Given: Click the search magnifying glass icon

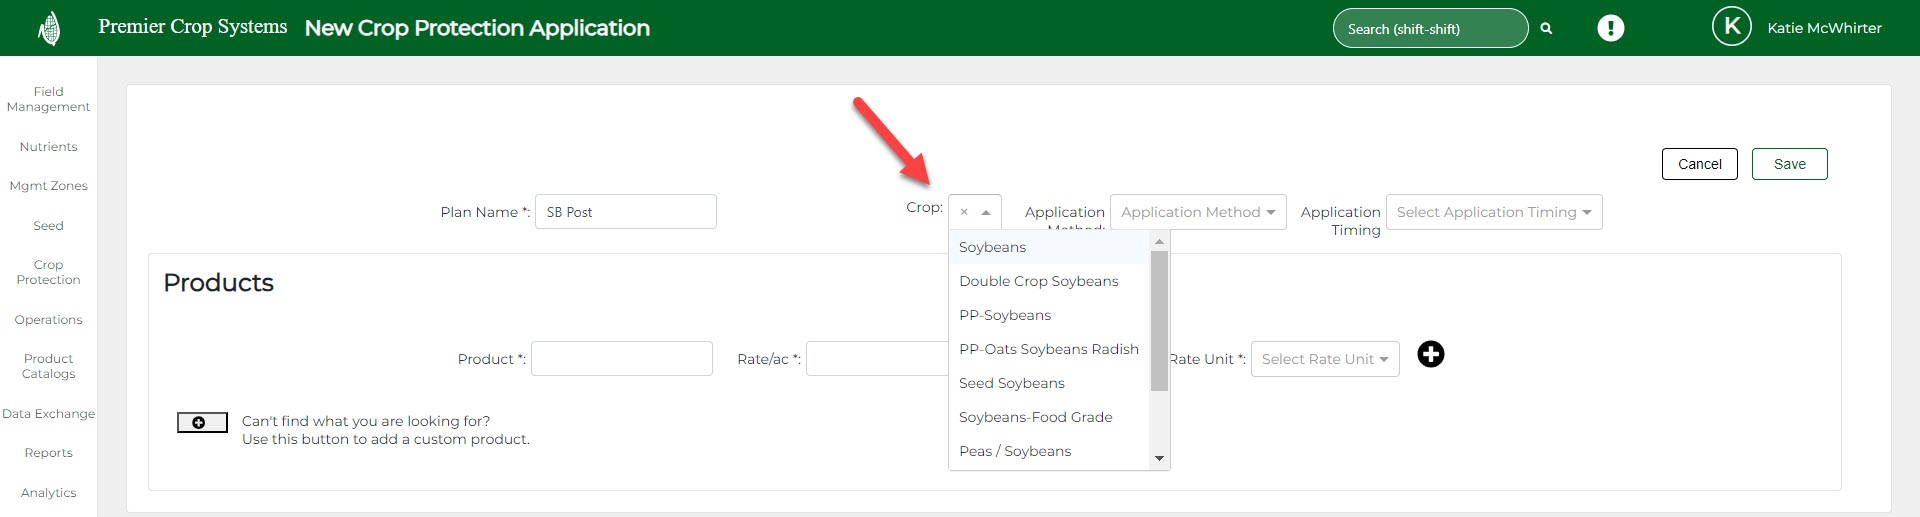Looking at the screenshot, I should 1546,29.
